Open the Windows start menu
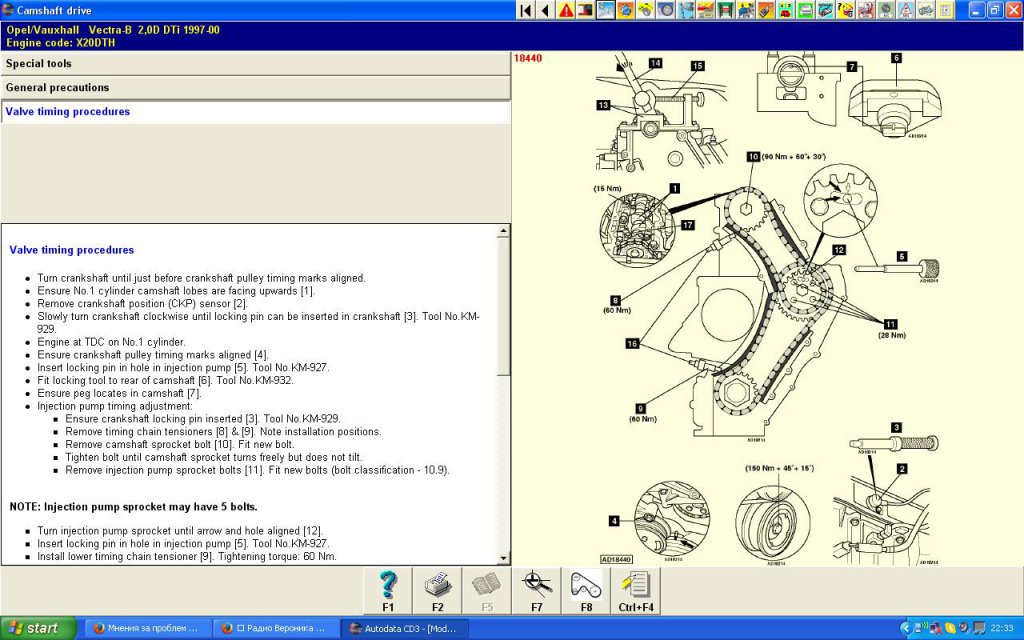The height and width of the screenshot is (640, 1024). pyautogui.click(x=38, y=628)
